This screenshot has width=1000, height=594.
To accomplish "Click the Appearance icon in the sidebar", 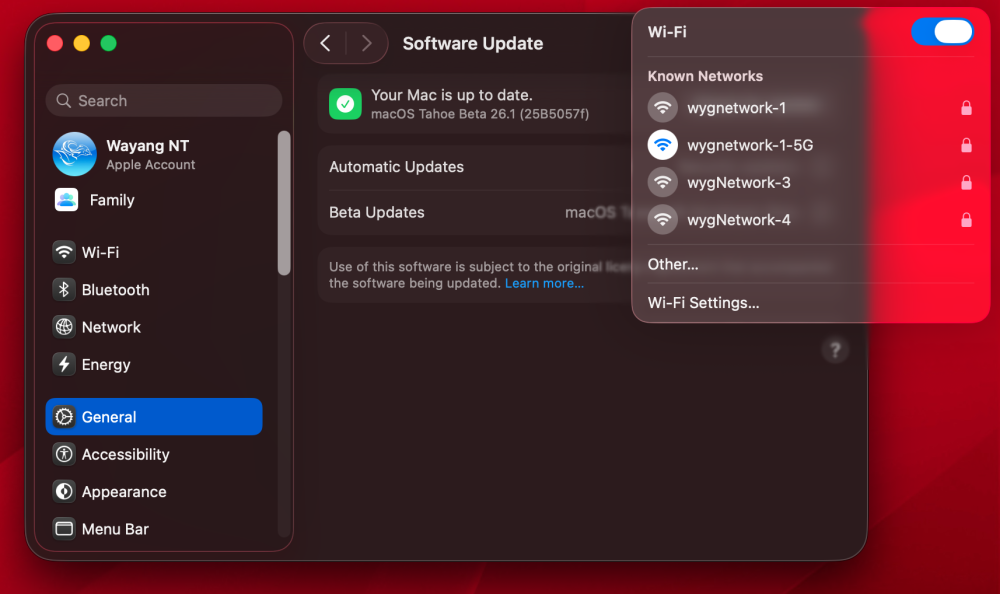I will click(x=64, y=491).
